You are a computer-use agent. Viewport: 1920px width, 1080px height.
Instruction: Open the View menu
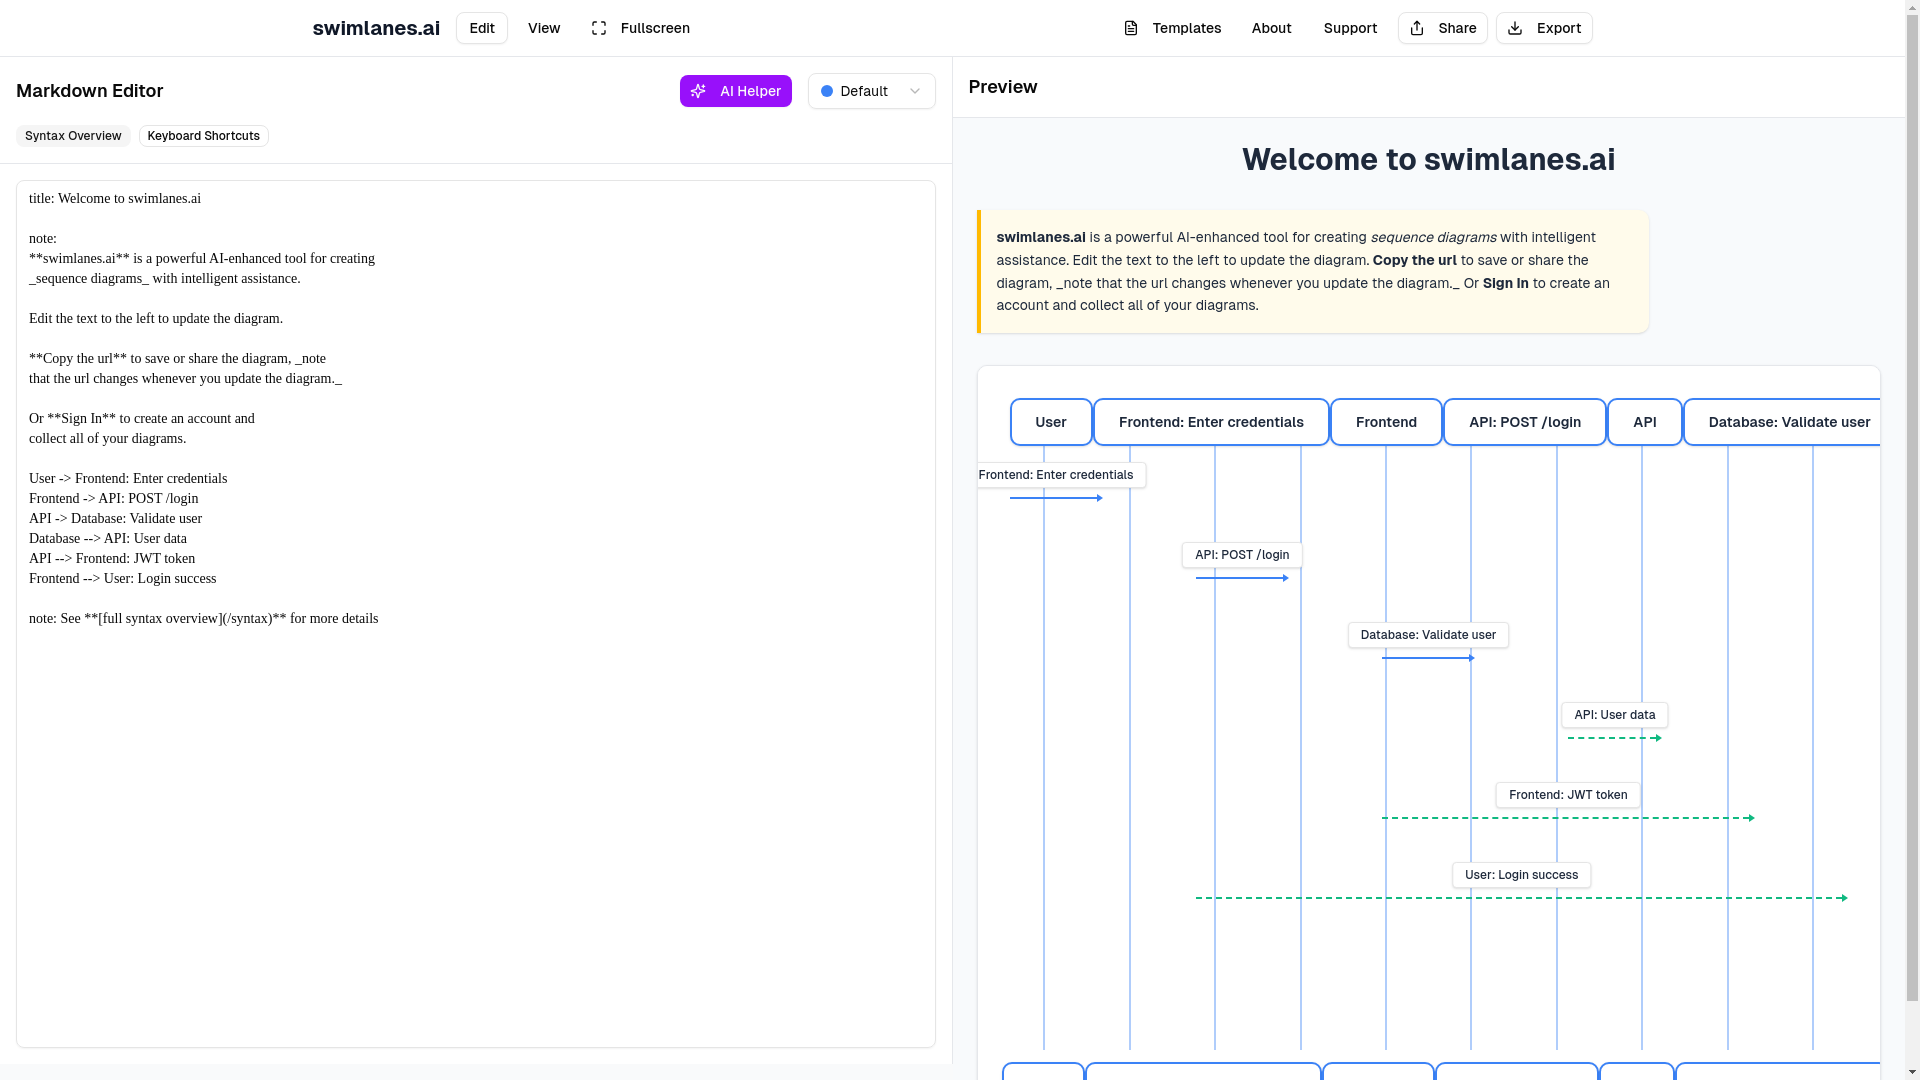click(x=544, y=28)
